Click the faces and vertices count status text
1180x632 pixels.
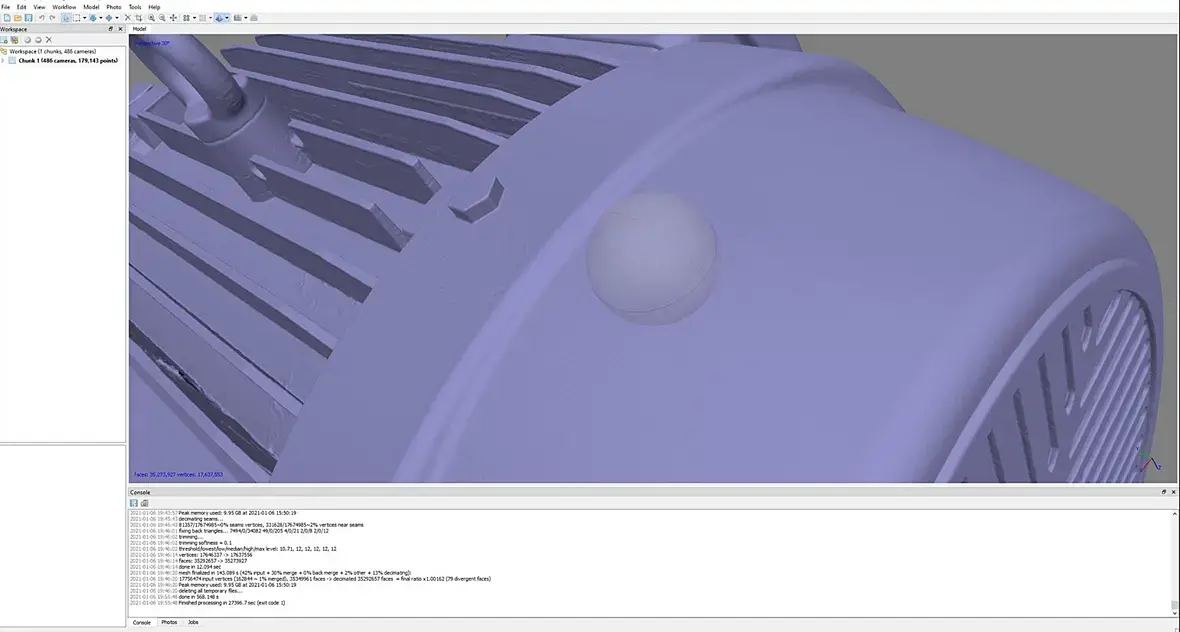[178, 475]
